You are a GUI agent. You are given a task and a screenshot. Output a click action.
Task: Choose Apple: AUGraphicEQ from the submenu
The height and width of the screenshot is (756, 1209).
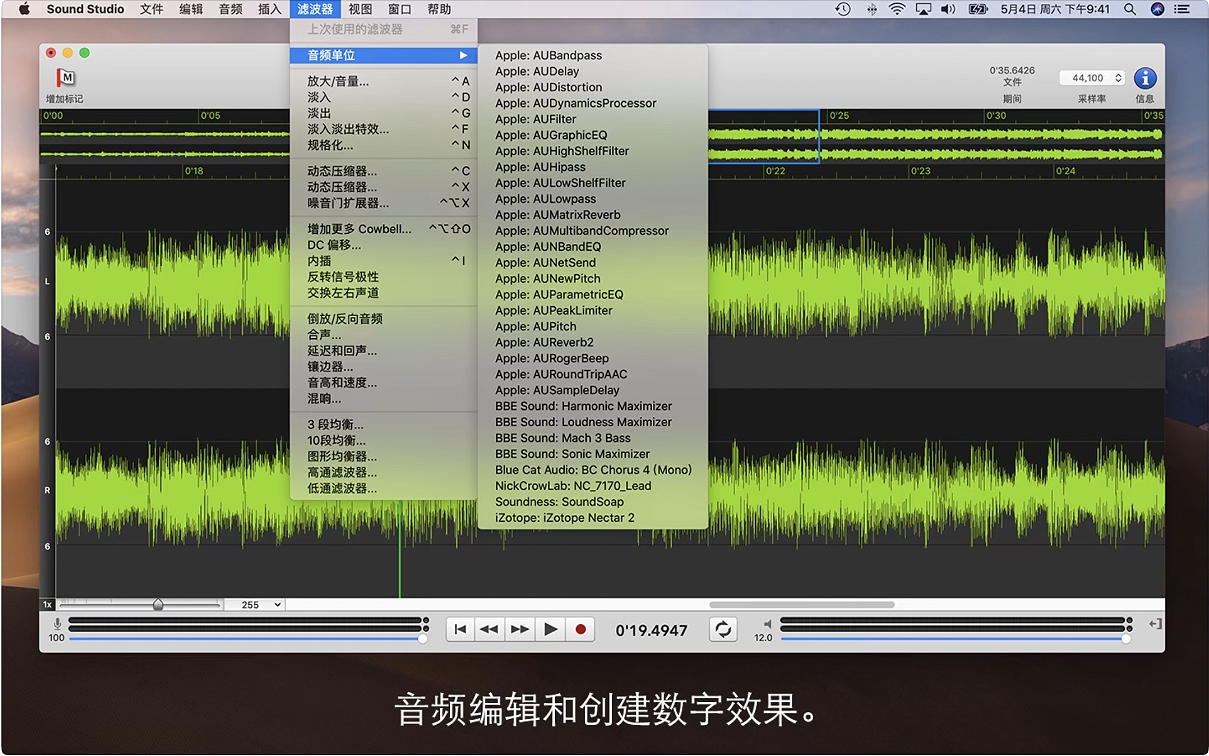pos(551,135)
